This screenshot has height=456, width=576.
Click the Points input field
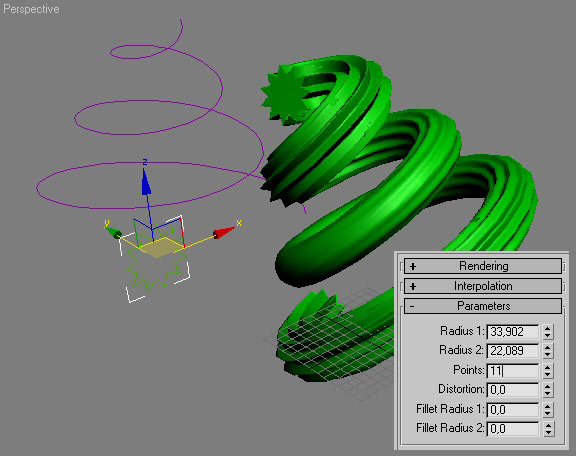[513, 370]
